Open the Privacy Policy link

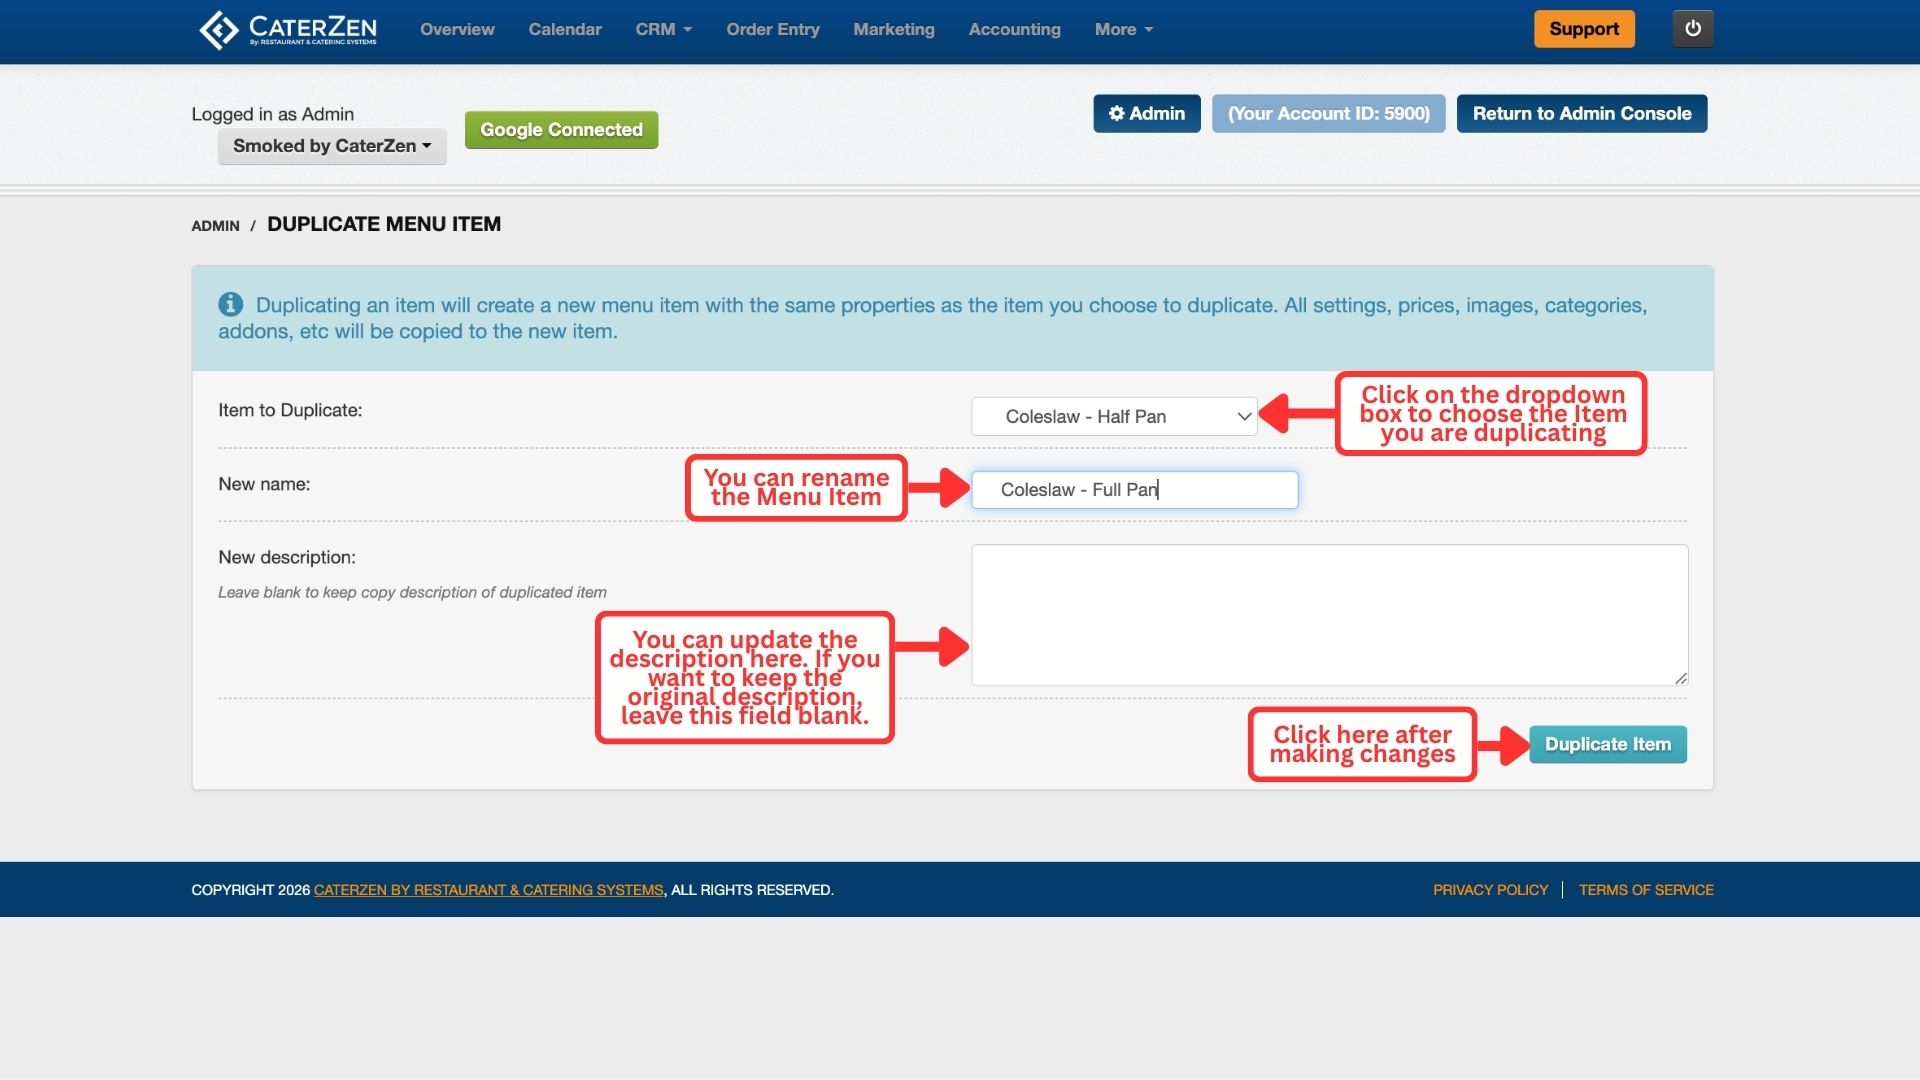1489,890
